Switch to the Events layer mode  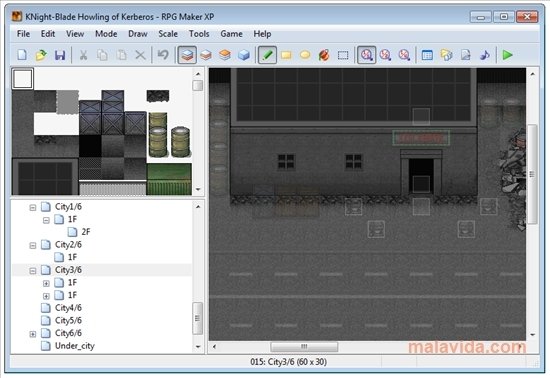[244, 55]
